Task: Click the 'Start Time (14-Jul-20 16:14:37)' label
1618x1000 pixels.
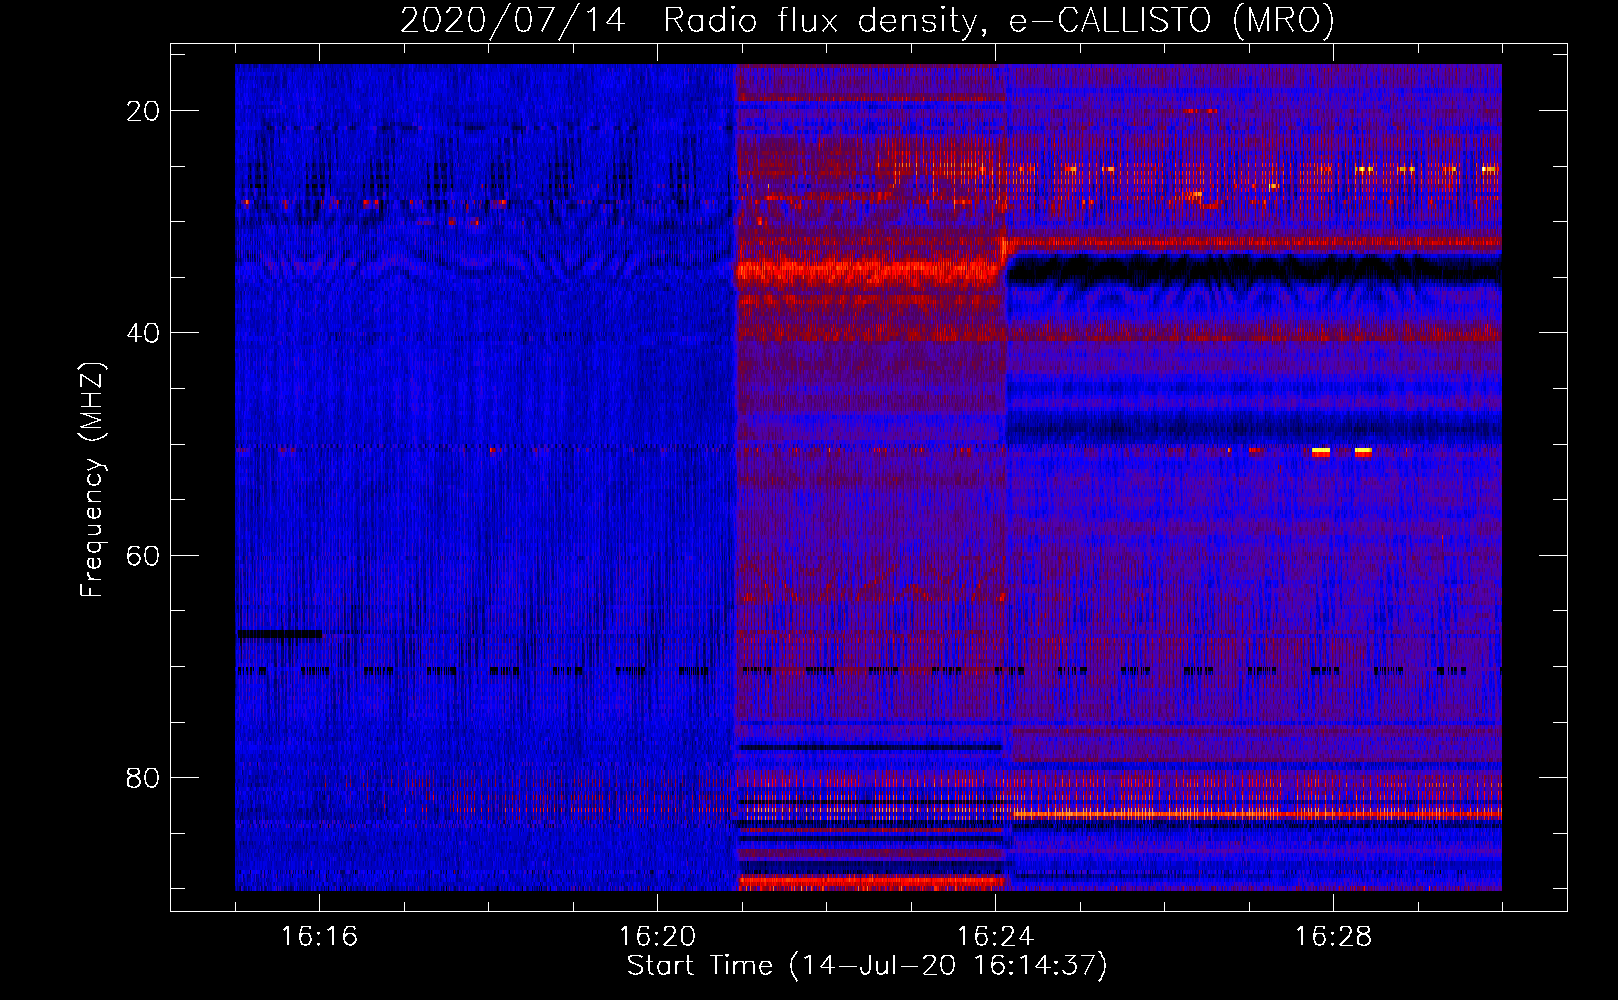Action: click(867, 965)
